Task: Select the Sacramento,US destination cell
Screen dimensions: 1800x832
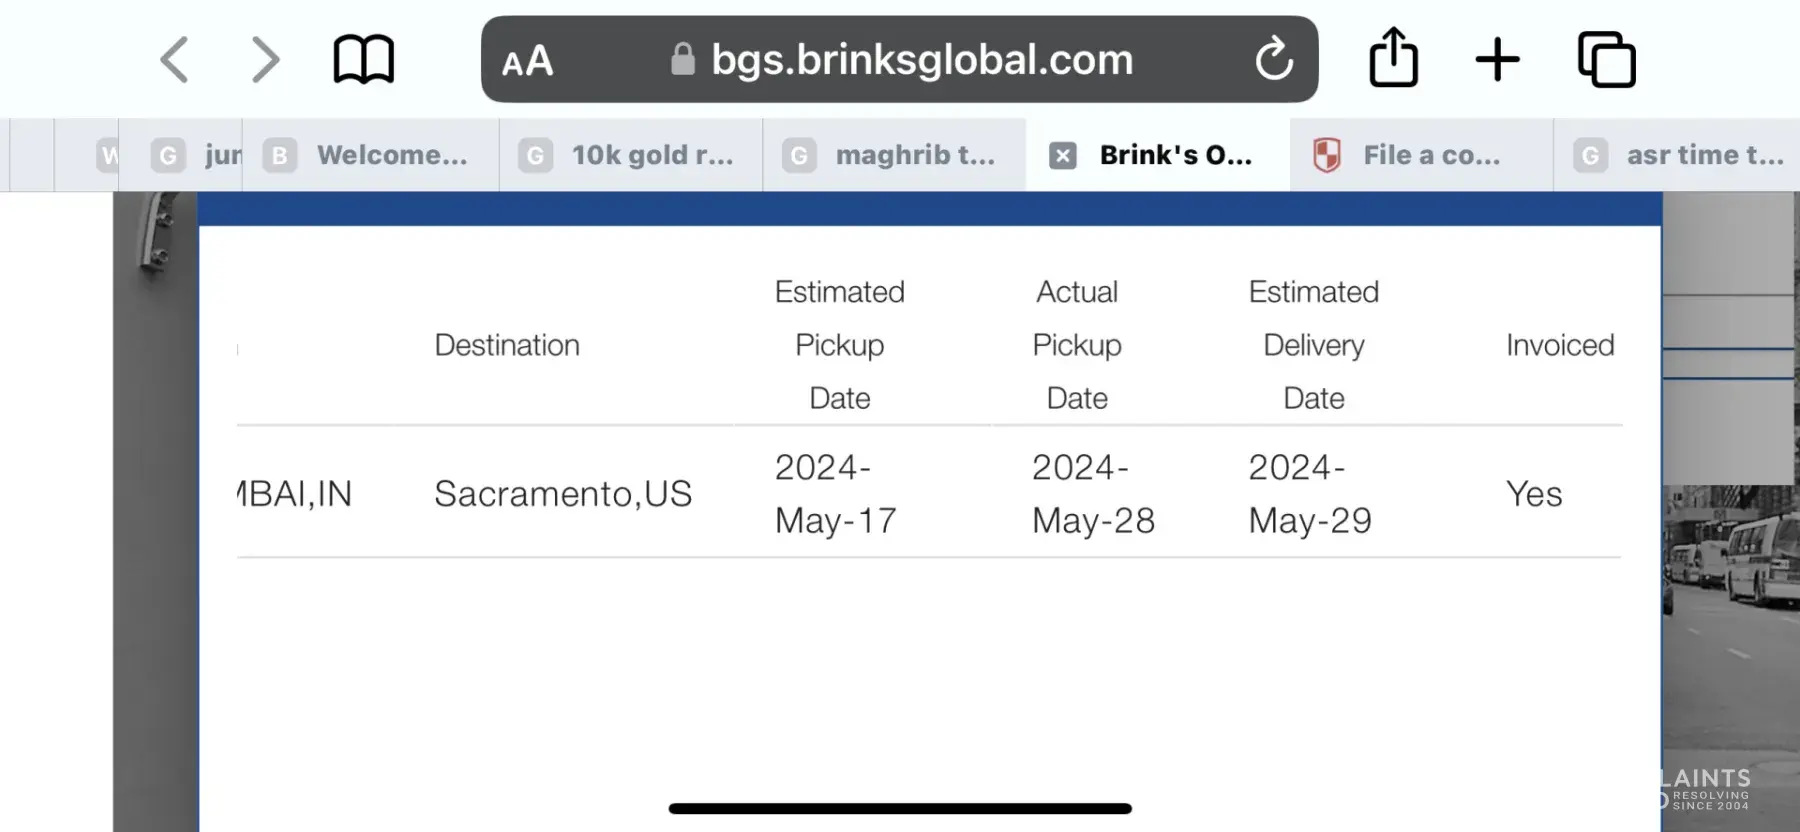Action: click(x=563, y=494)
